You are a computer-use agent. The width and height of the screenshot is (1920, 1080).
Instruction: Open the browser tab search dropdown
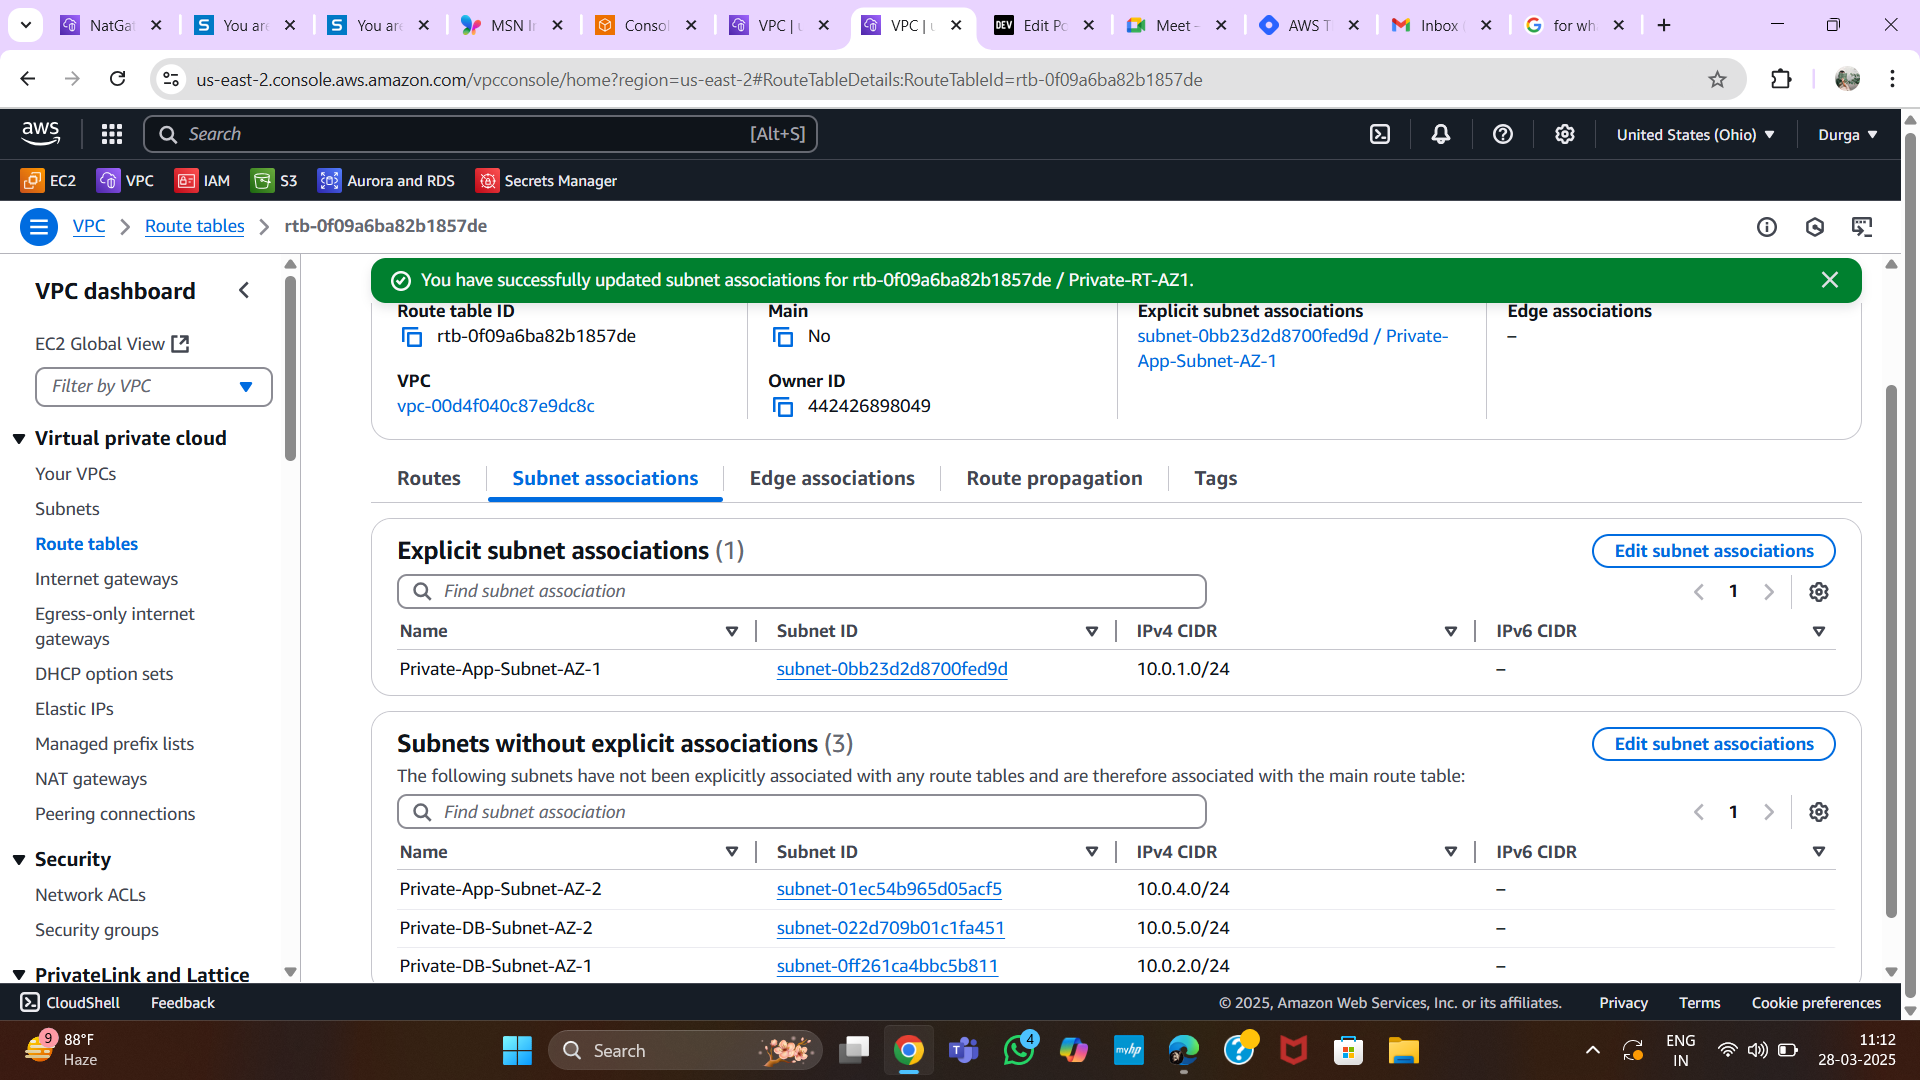coord(26,25)
